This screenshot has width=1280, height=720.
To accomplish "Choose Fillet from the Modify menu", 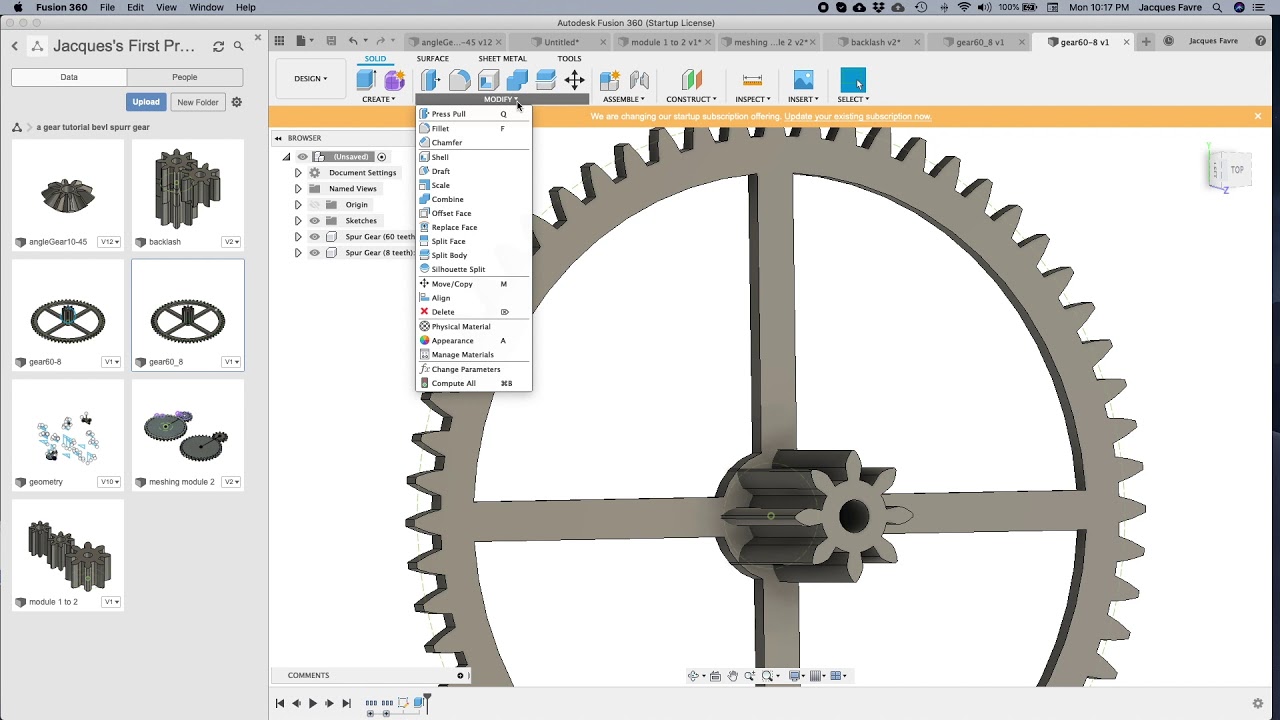I will [x=473, y=128].
